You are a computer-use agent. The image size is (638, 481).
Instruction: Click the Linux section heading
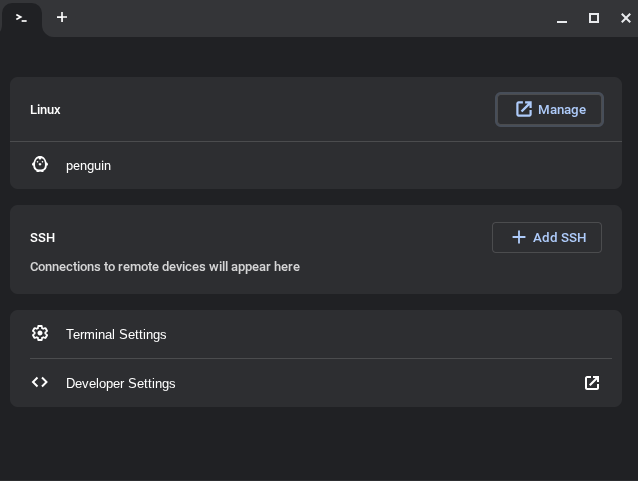click(x=45, y=110)
